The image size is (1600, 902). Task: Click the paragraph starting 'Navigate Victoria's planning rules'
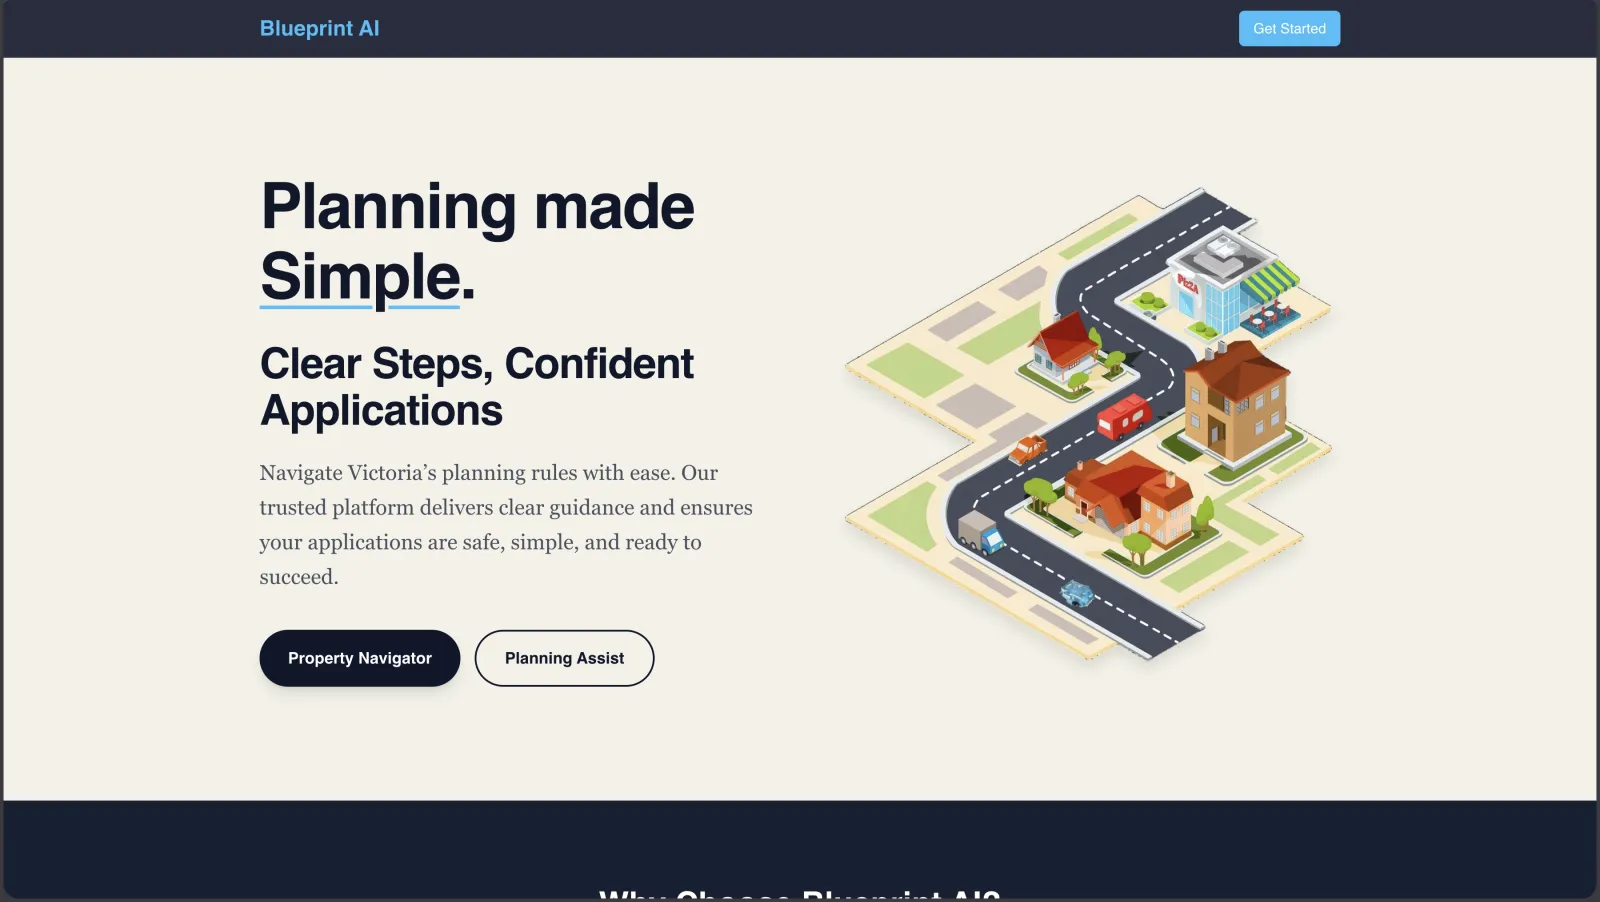pos(506,524)
